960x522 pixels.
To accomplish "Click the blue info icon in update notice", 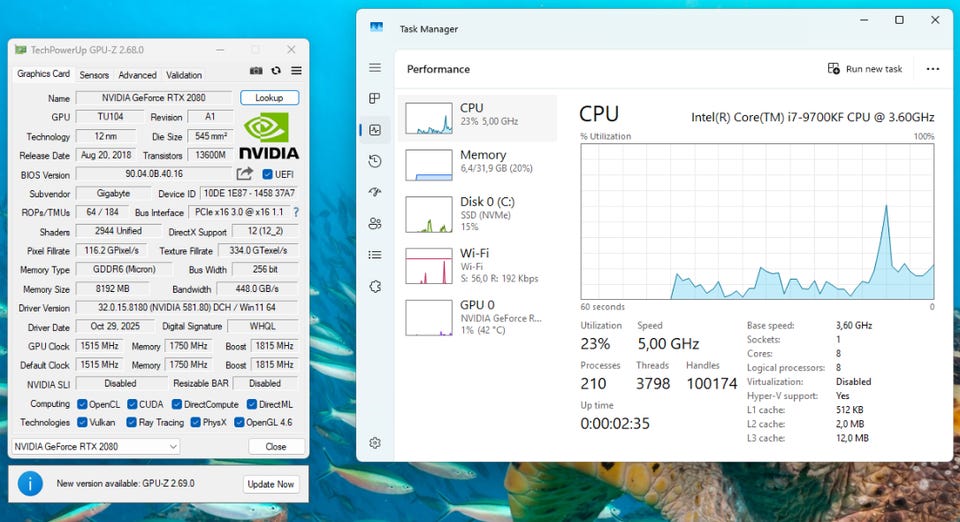I will point(30,483).
